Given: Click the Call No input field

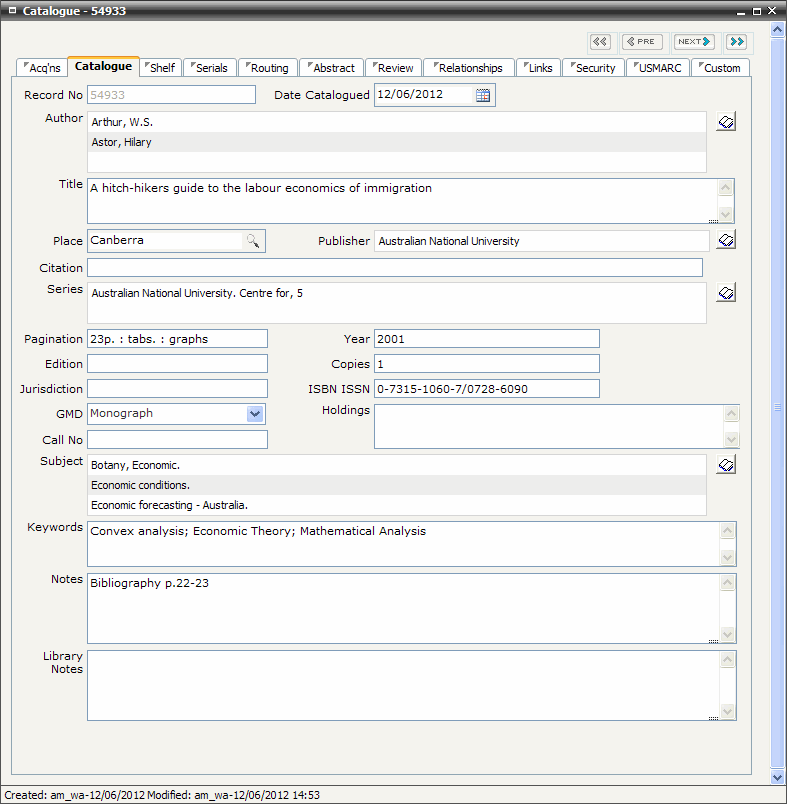Looking at the screenshot, I should 177,440.
